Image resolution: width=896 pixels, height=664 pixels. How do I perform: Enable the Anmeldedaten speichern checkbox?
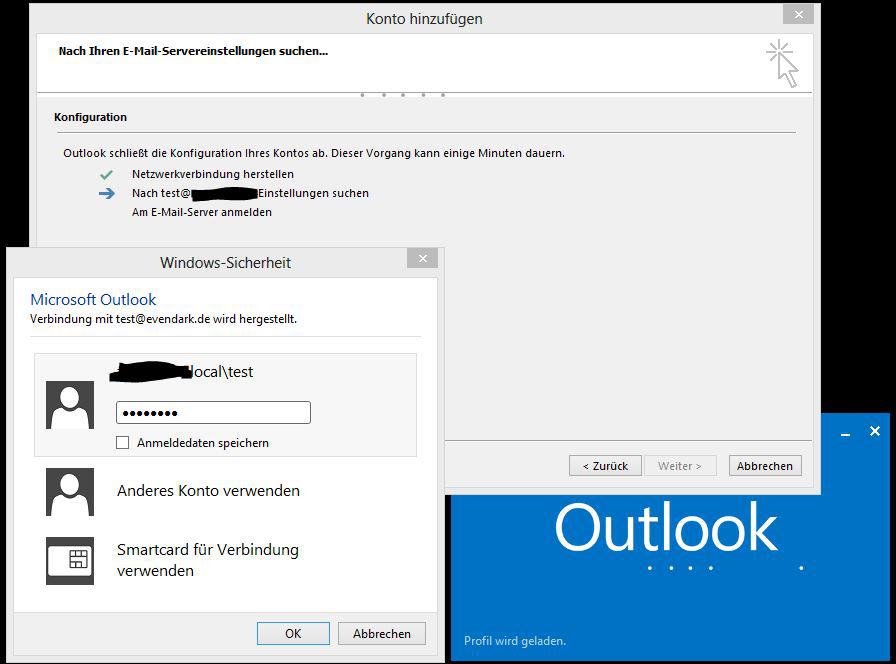click(122, 442)
